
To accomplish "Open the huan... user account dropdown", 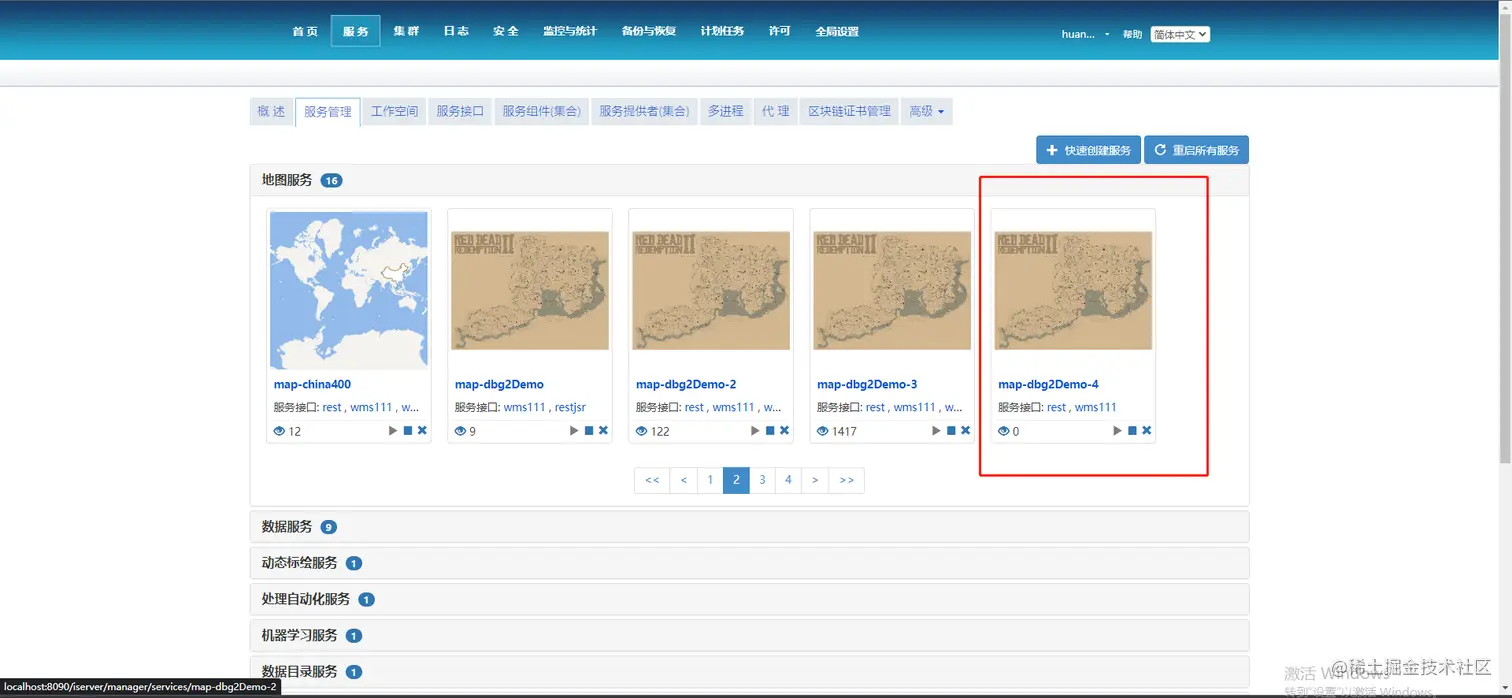I will [1085, 34].
